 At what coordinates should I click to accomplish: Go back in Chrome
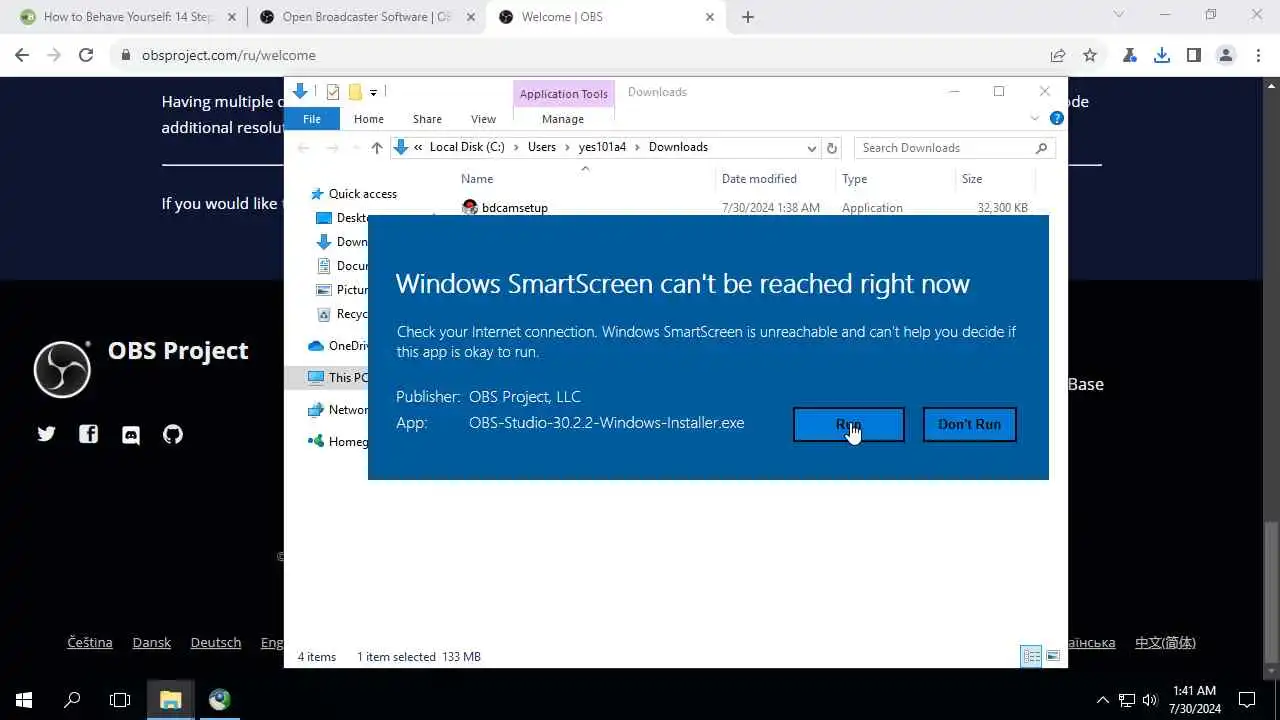point(22,56)
